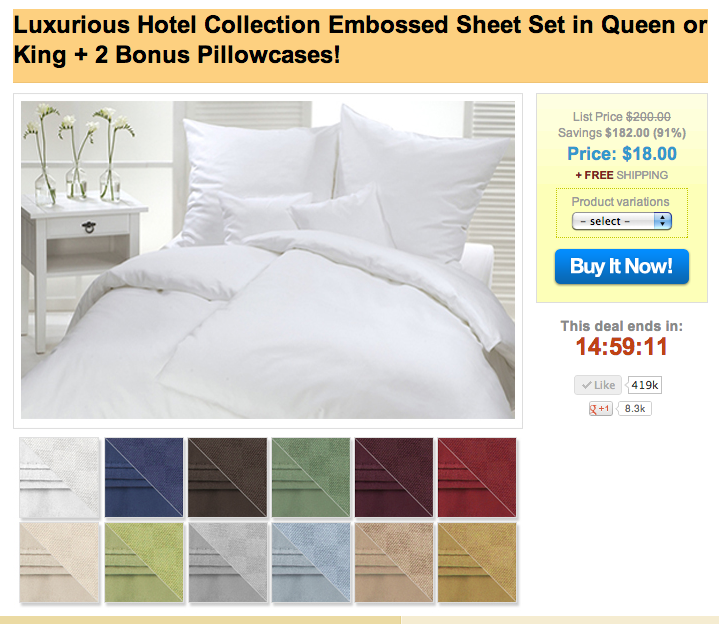The width and height of the screenshot is (719, 624).
Task: Click the main white bedding product image
Action: coord(268,260)
